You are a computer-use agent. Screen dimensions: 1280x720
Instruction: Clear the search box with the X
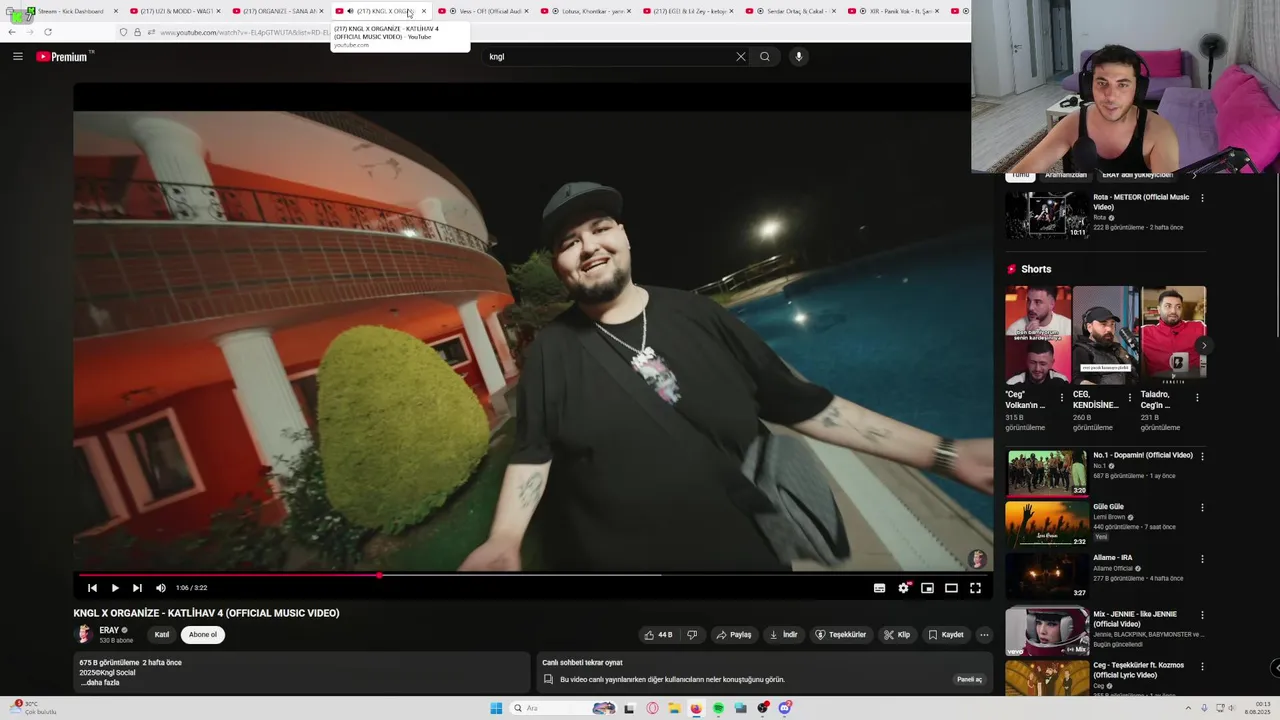740,56
